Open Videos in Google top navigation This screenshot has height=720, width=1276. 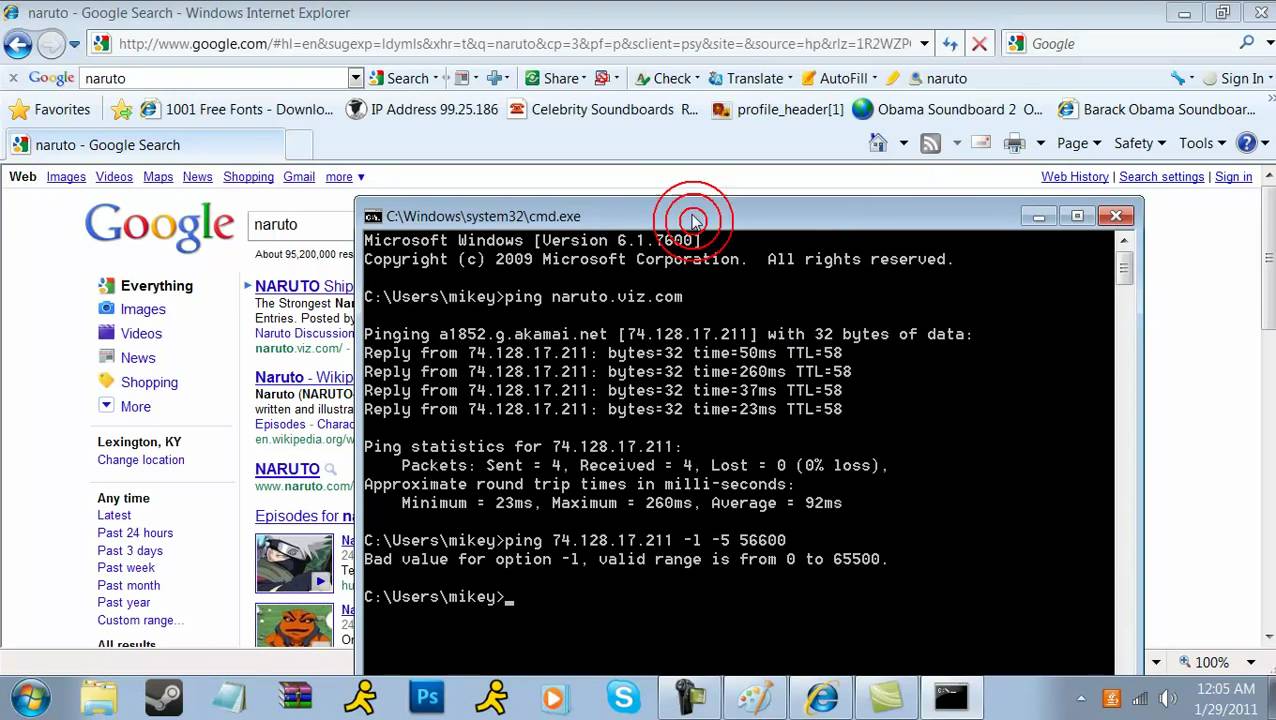click(x=114, y=177)
